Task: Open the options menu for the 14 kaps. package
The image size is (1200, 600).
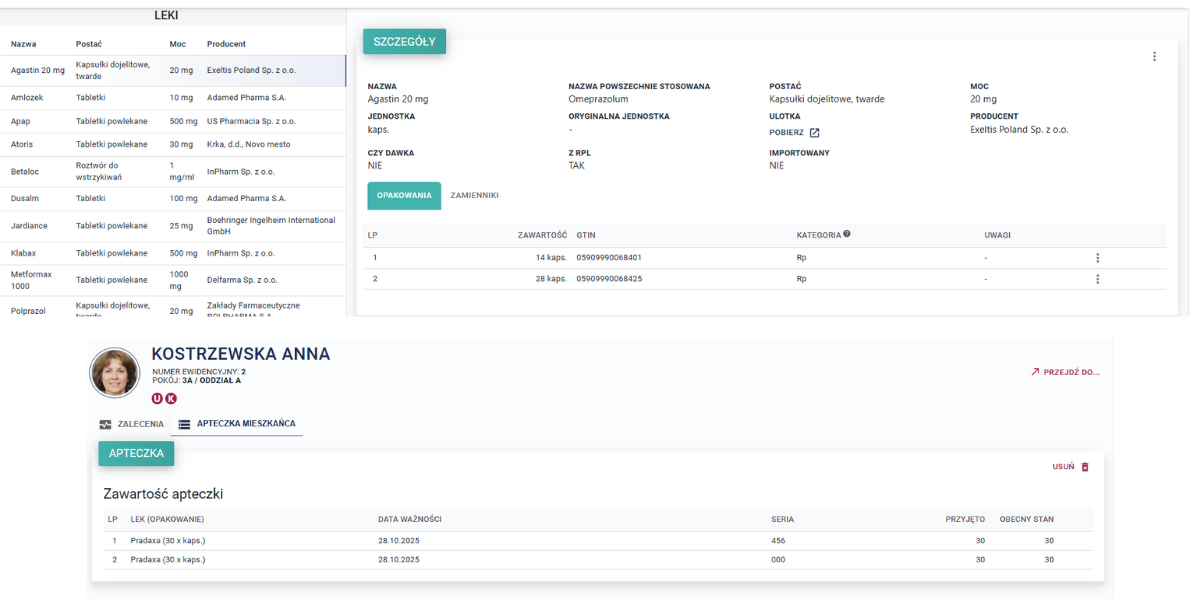Action: click(x=1097, y=258)
